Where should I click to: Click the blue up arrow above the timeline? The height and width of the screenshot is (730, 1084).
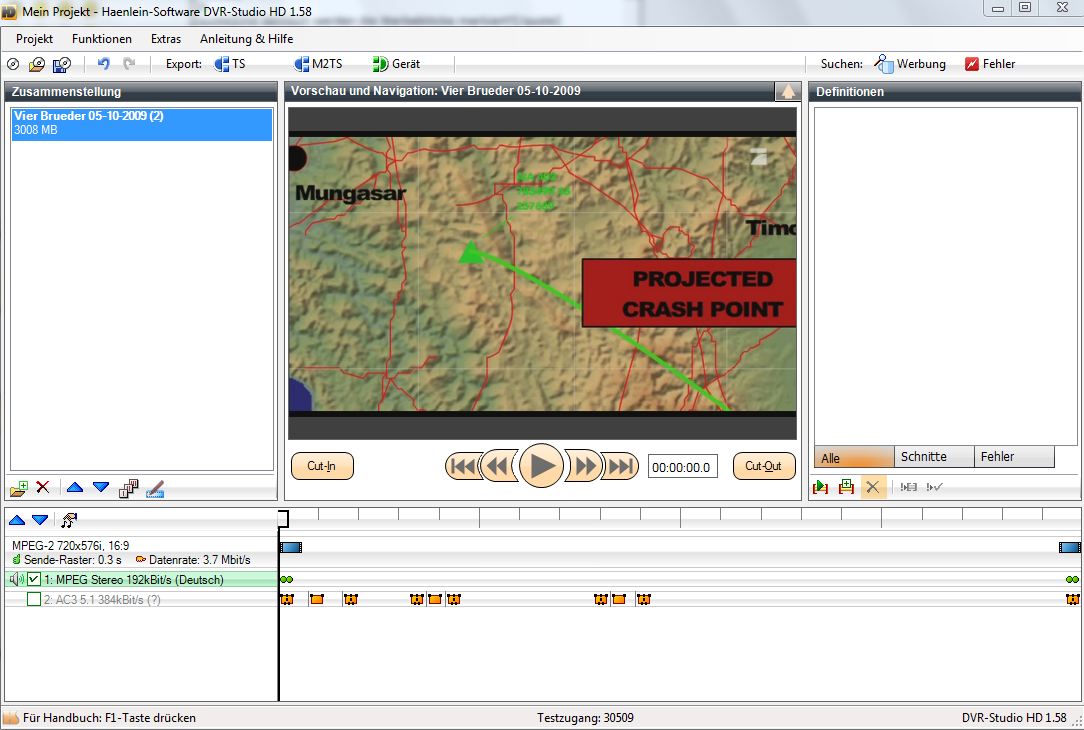(17, 520)
